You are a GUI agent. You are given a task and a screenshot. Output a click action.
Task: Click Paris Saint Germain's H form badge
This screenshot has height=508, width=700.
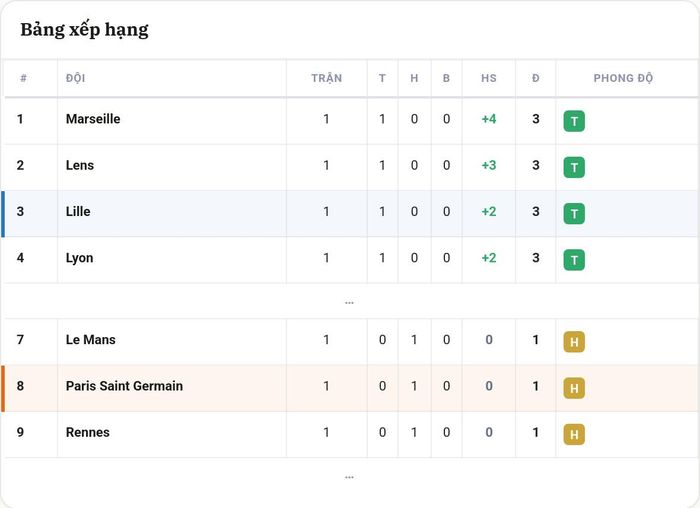[x=574, y=388]
